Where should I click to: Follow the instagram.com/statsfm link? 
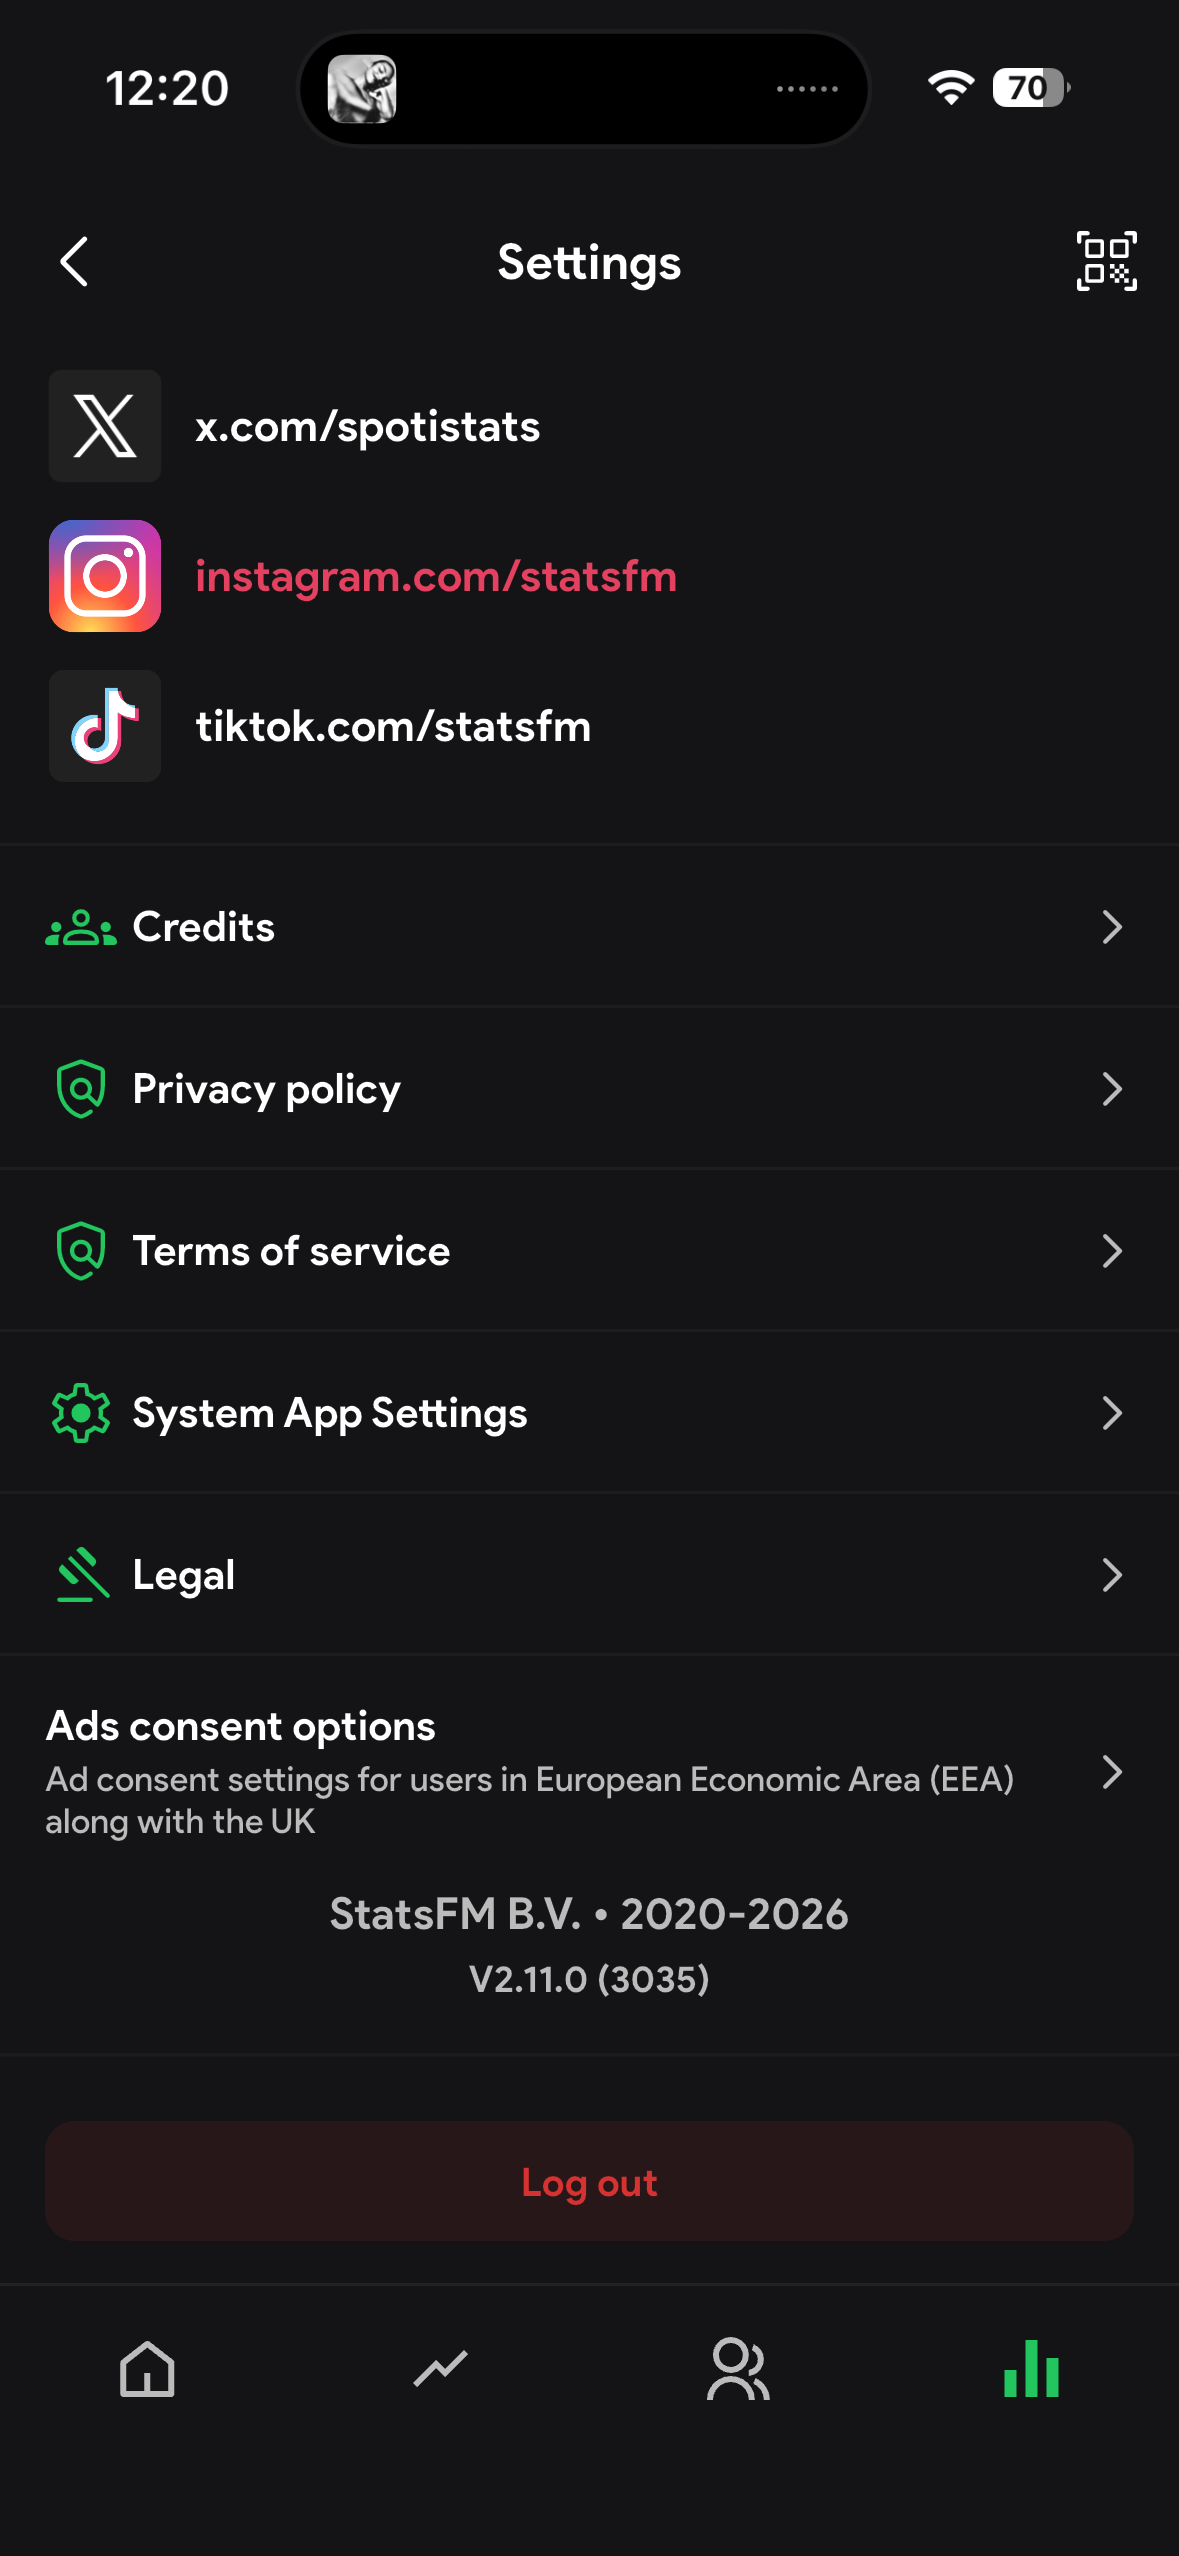pos(436,577)
